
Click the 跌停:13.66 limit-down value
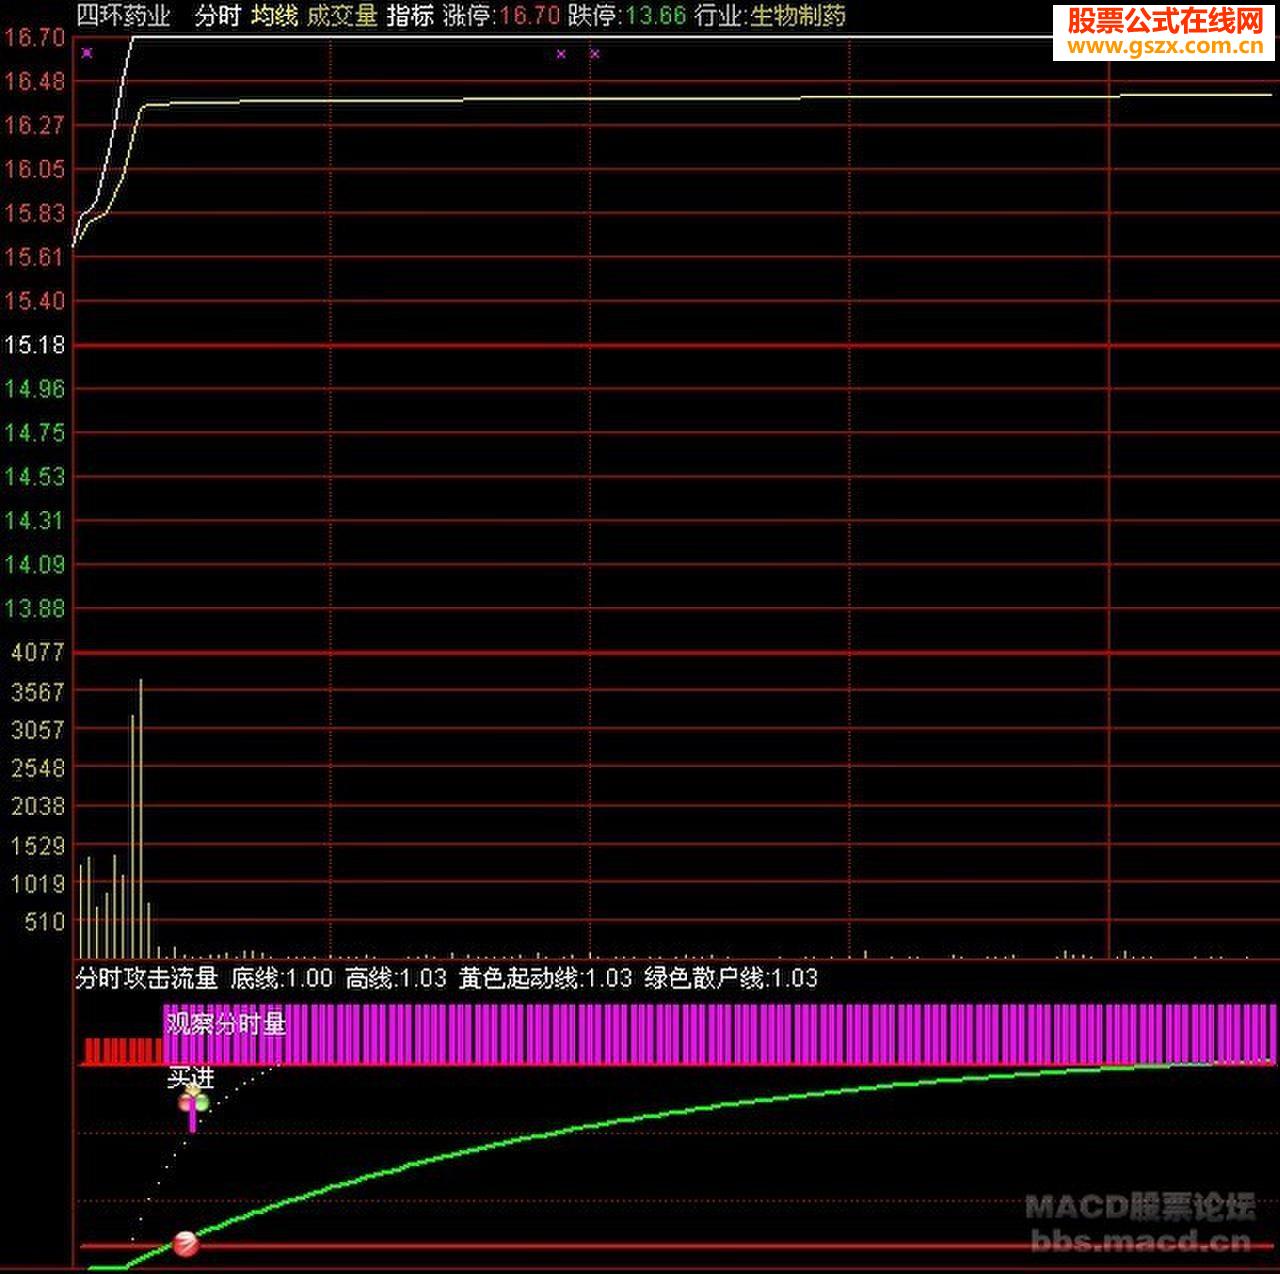tap(627, 16)
